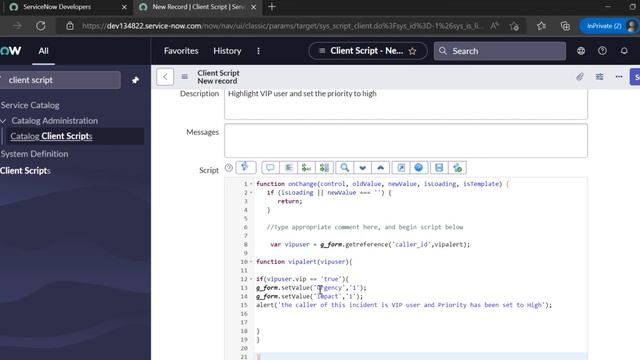640x360 pixels.
Task: Open more options ellipsis in form header
Action: pos(619,77)
